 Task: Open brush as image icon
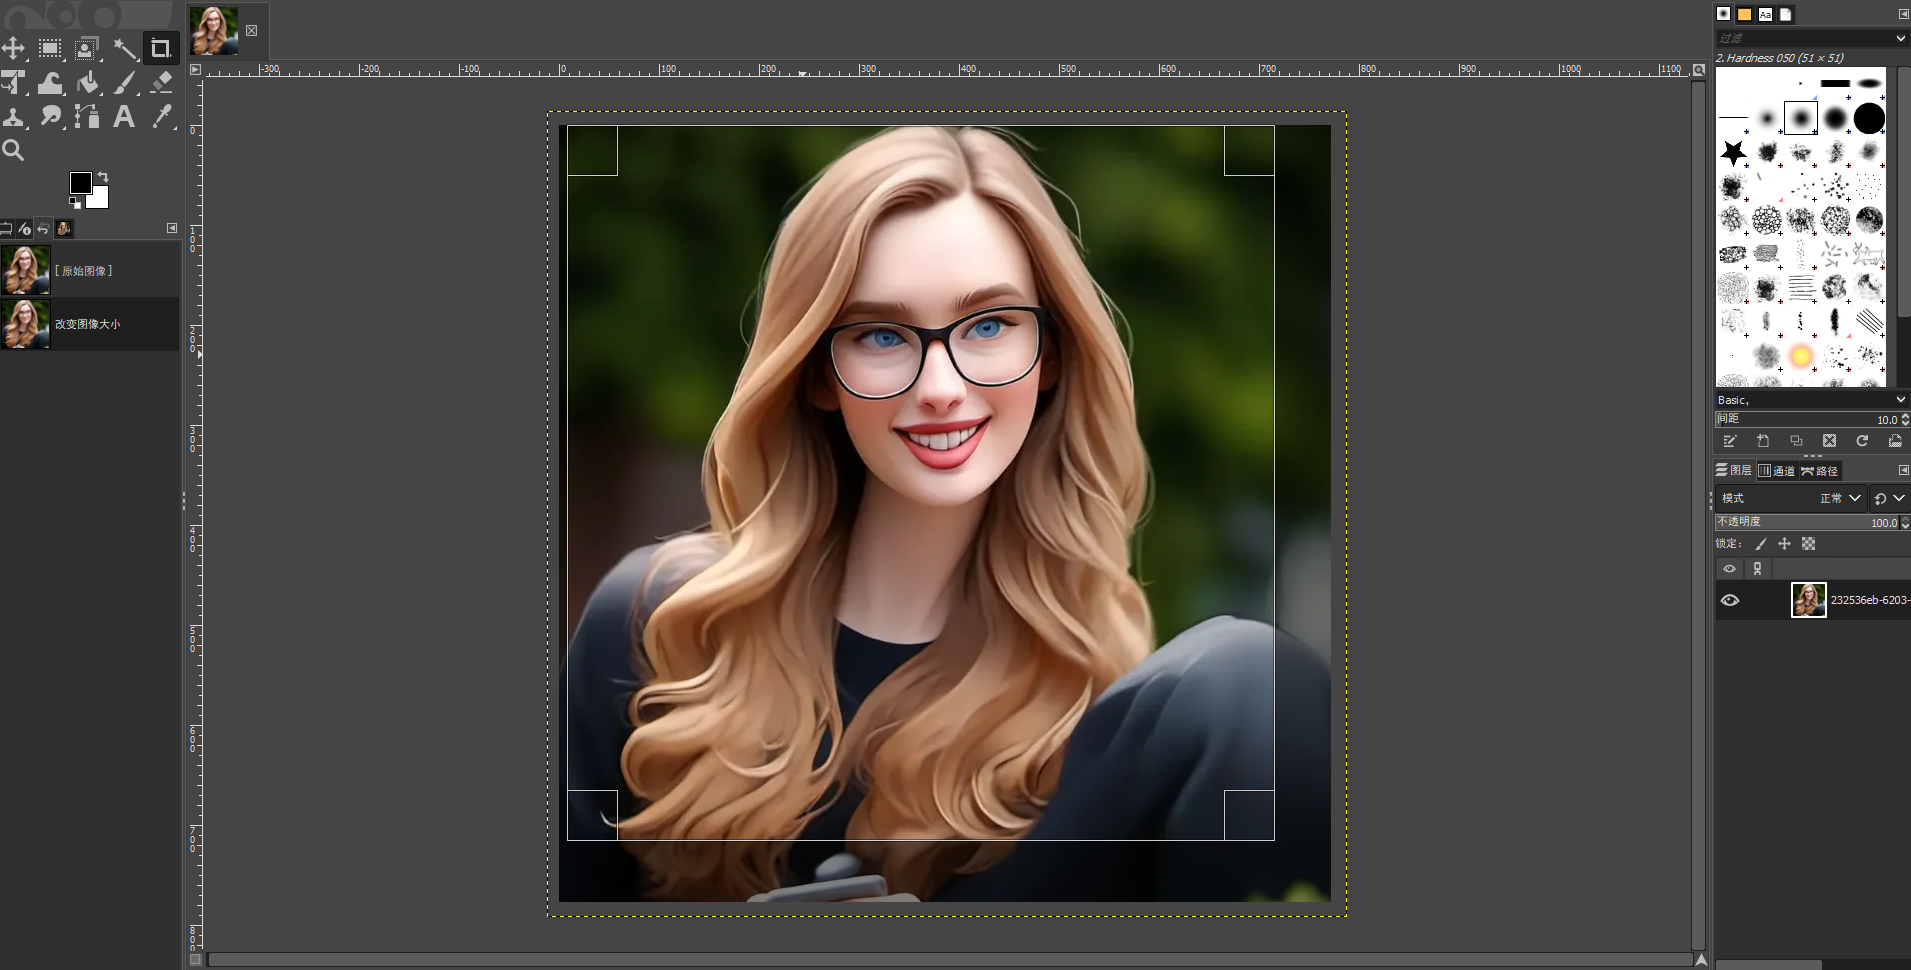[x=1895, y=441]
